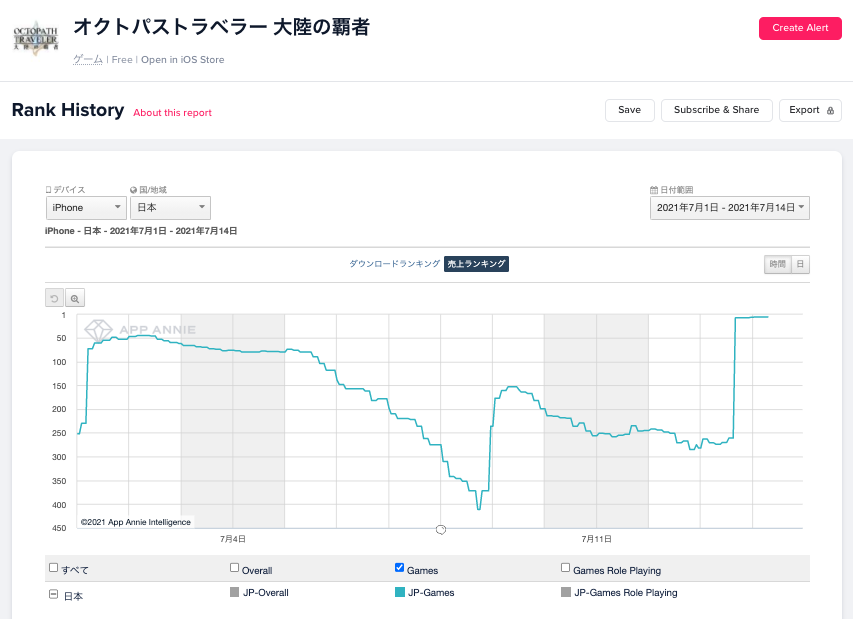Click the globe icon beside 国/地域
The height and width of the screenshot is (619, 853).
(x=133, y=190)
